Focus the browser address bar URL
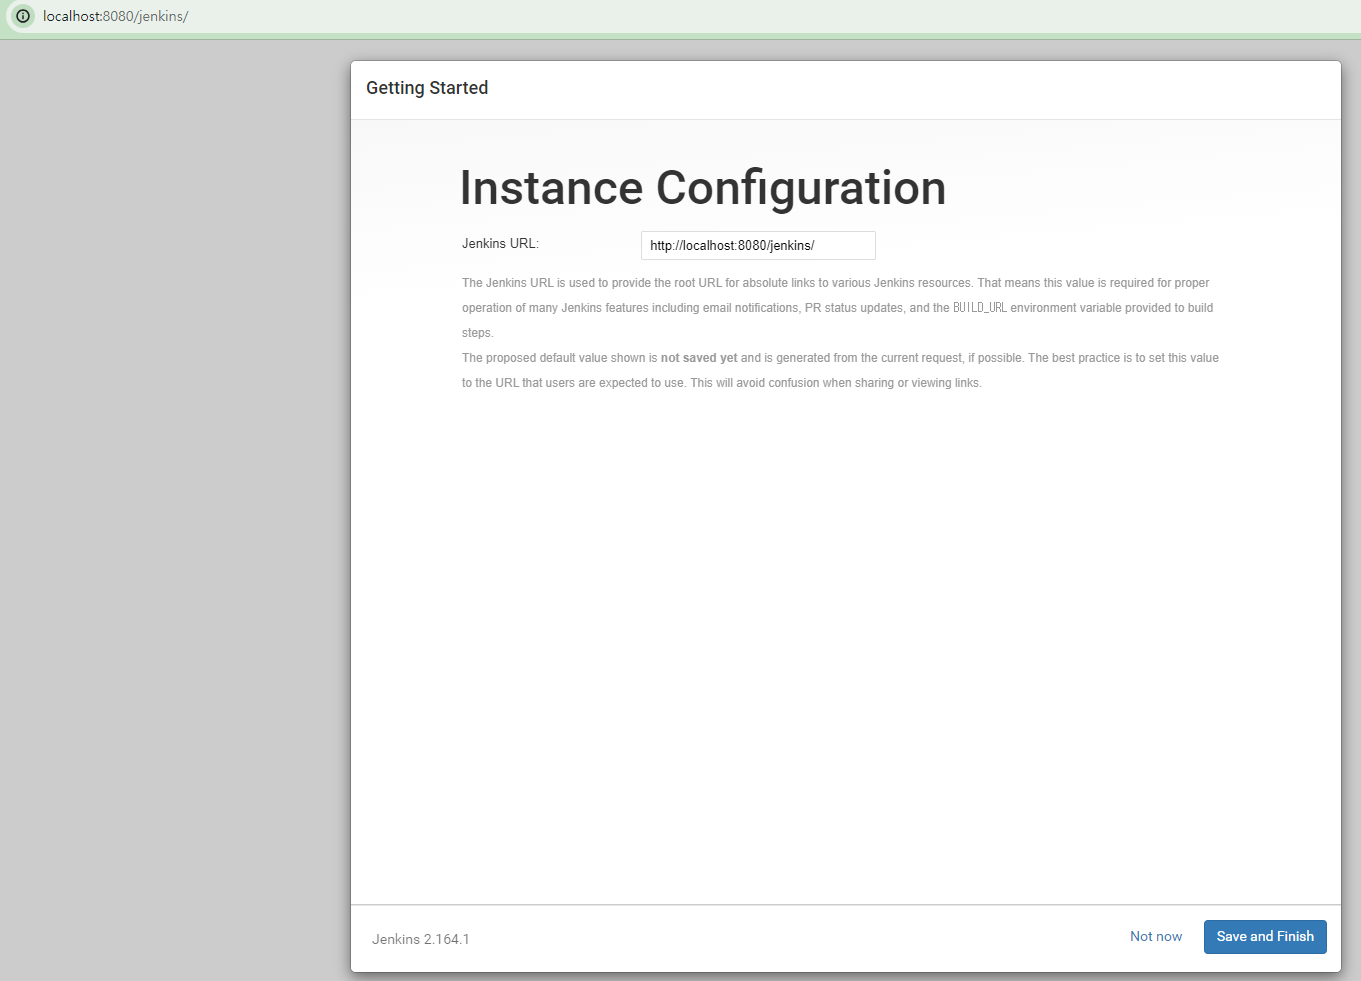The width and height of the screenshot is (1361, 981). (115, 16)
